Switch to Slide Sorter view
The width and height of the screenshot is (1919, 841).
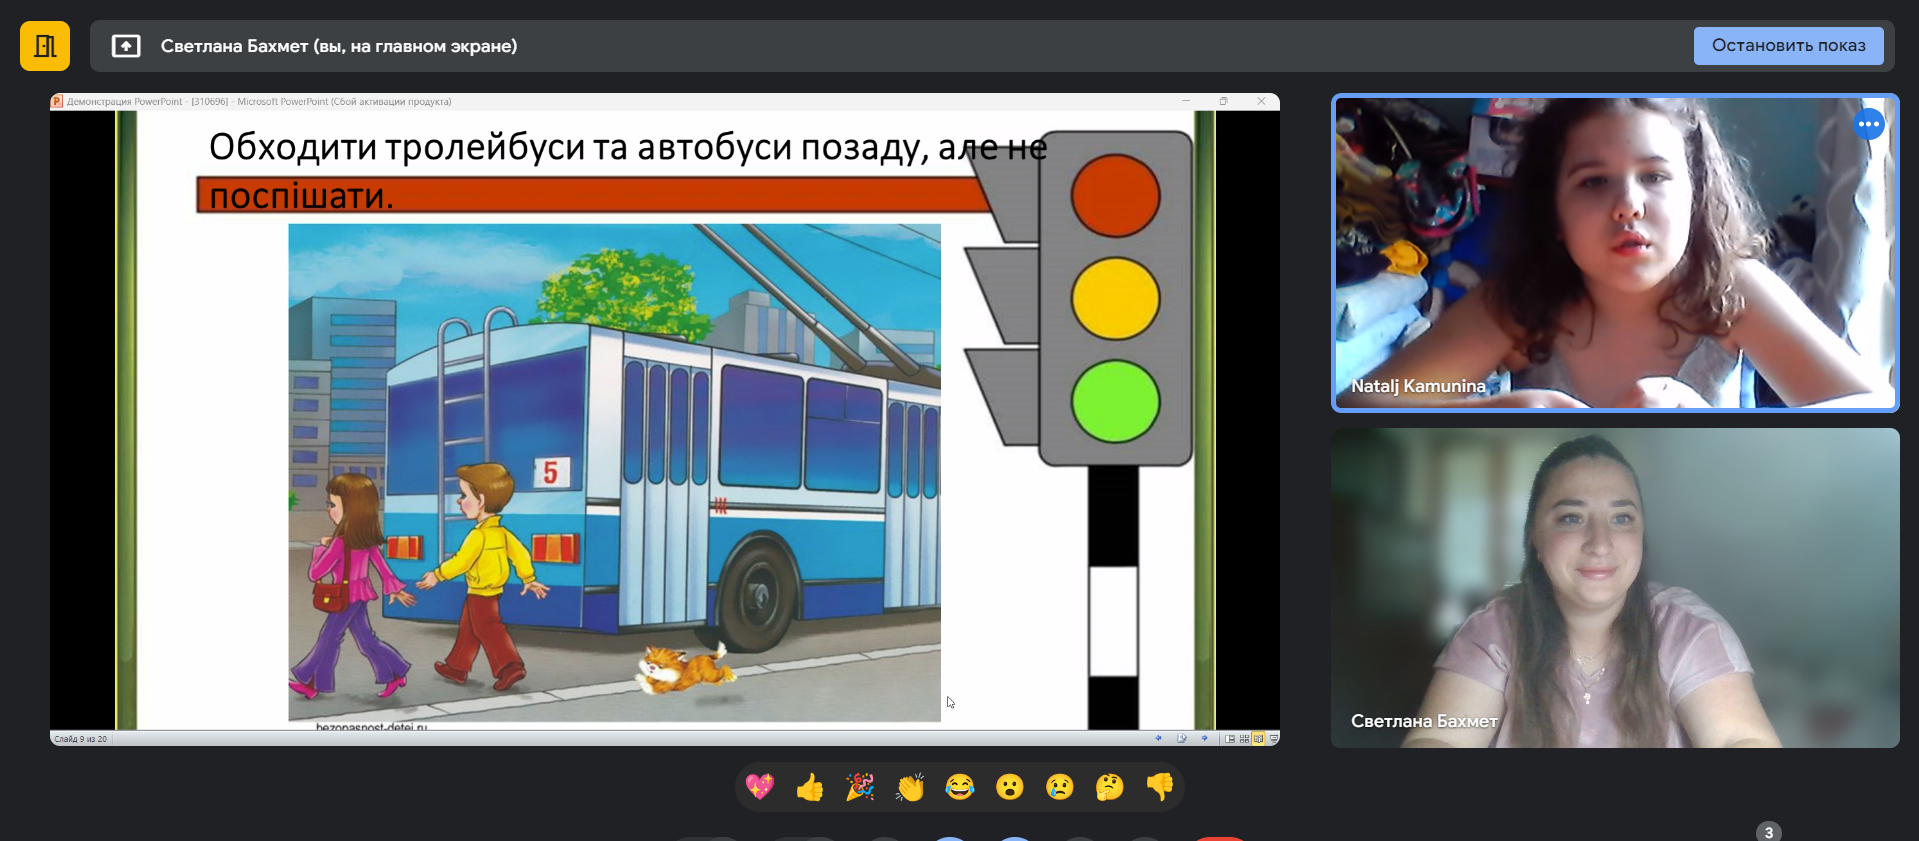(1244, 739)
